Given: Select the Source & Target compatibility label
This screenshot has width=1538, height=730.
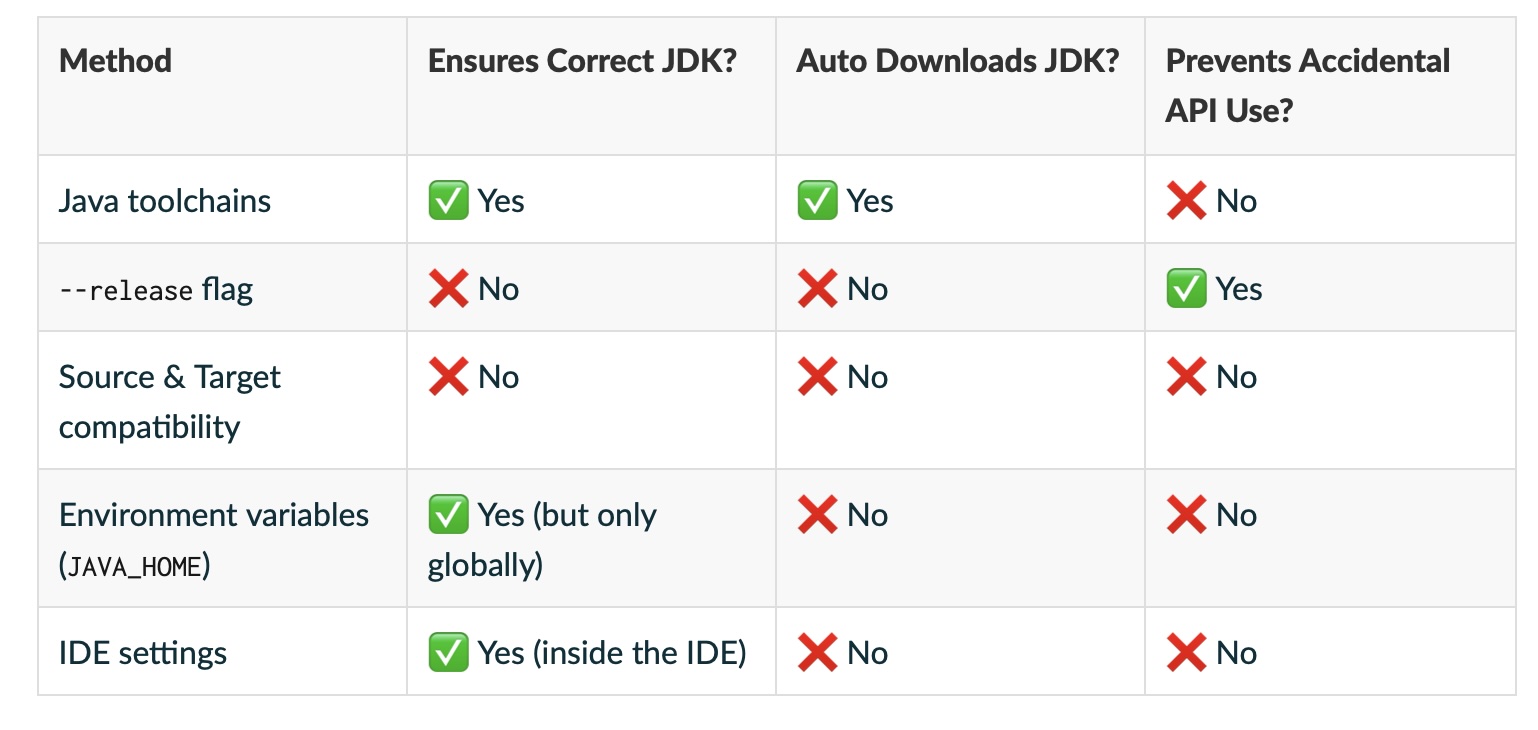Looking at the screenshot, I should point(170,402).
